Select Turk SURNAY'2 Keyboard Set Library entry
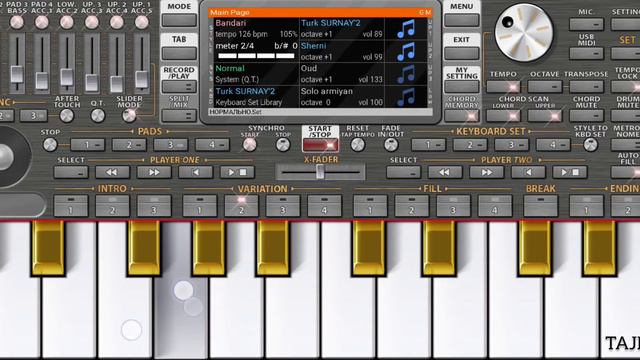The image size is (640, 360). [x=257, y=97]
